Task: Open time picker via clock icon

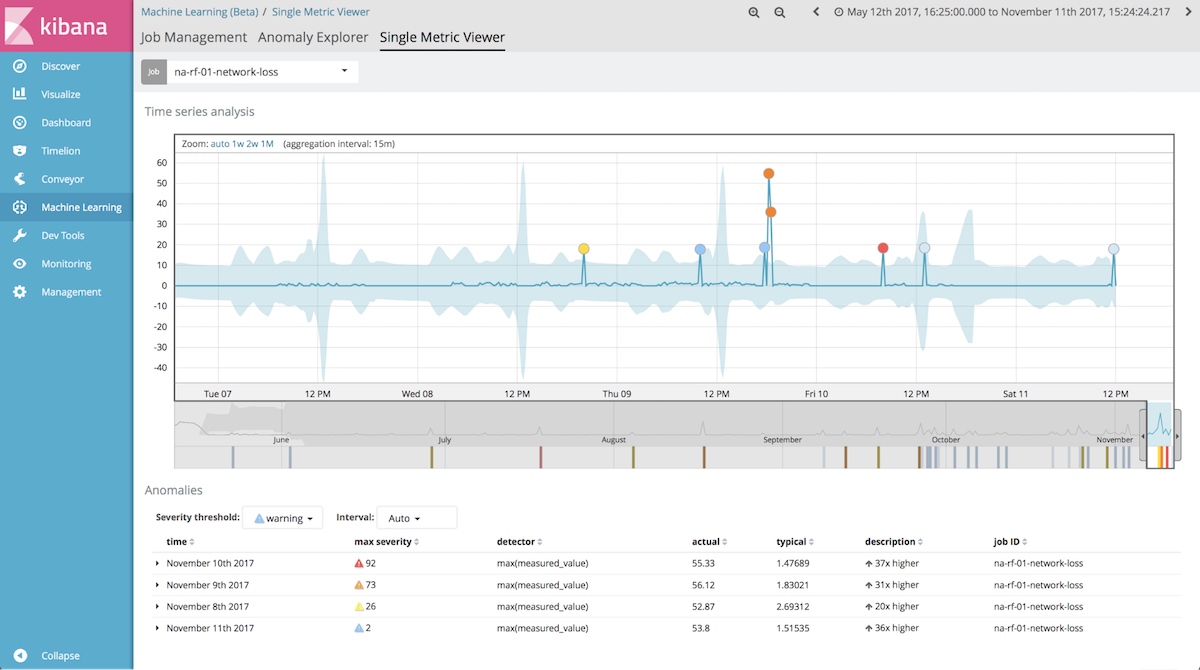Action: (838, 12)
